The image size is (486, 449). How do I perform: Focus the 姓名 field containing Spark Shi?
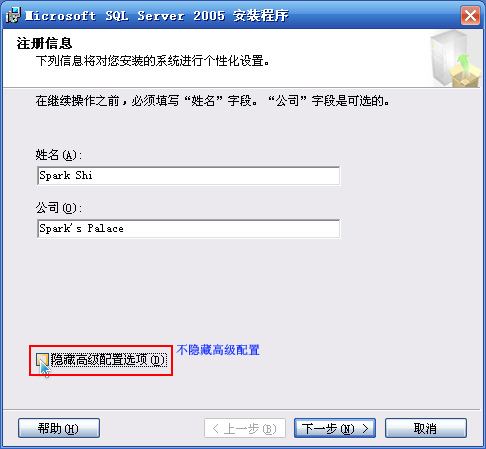(189, 176)
